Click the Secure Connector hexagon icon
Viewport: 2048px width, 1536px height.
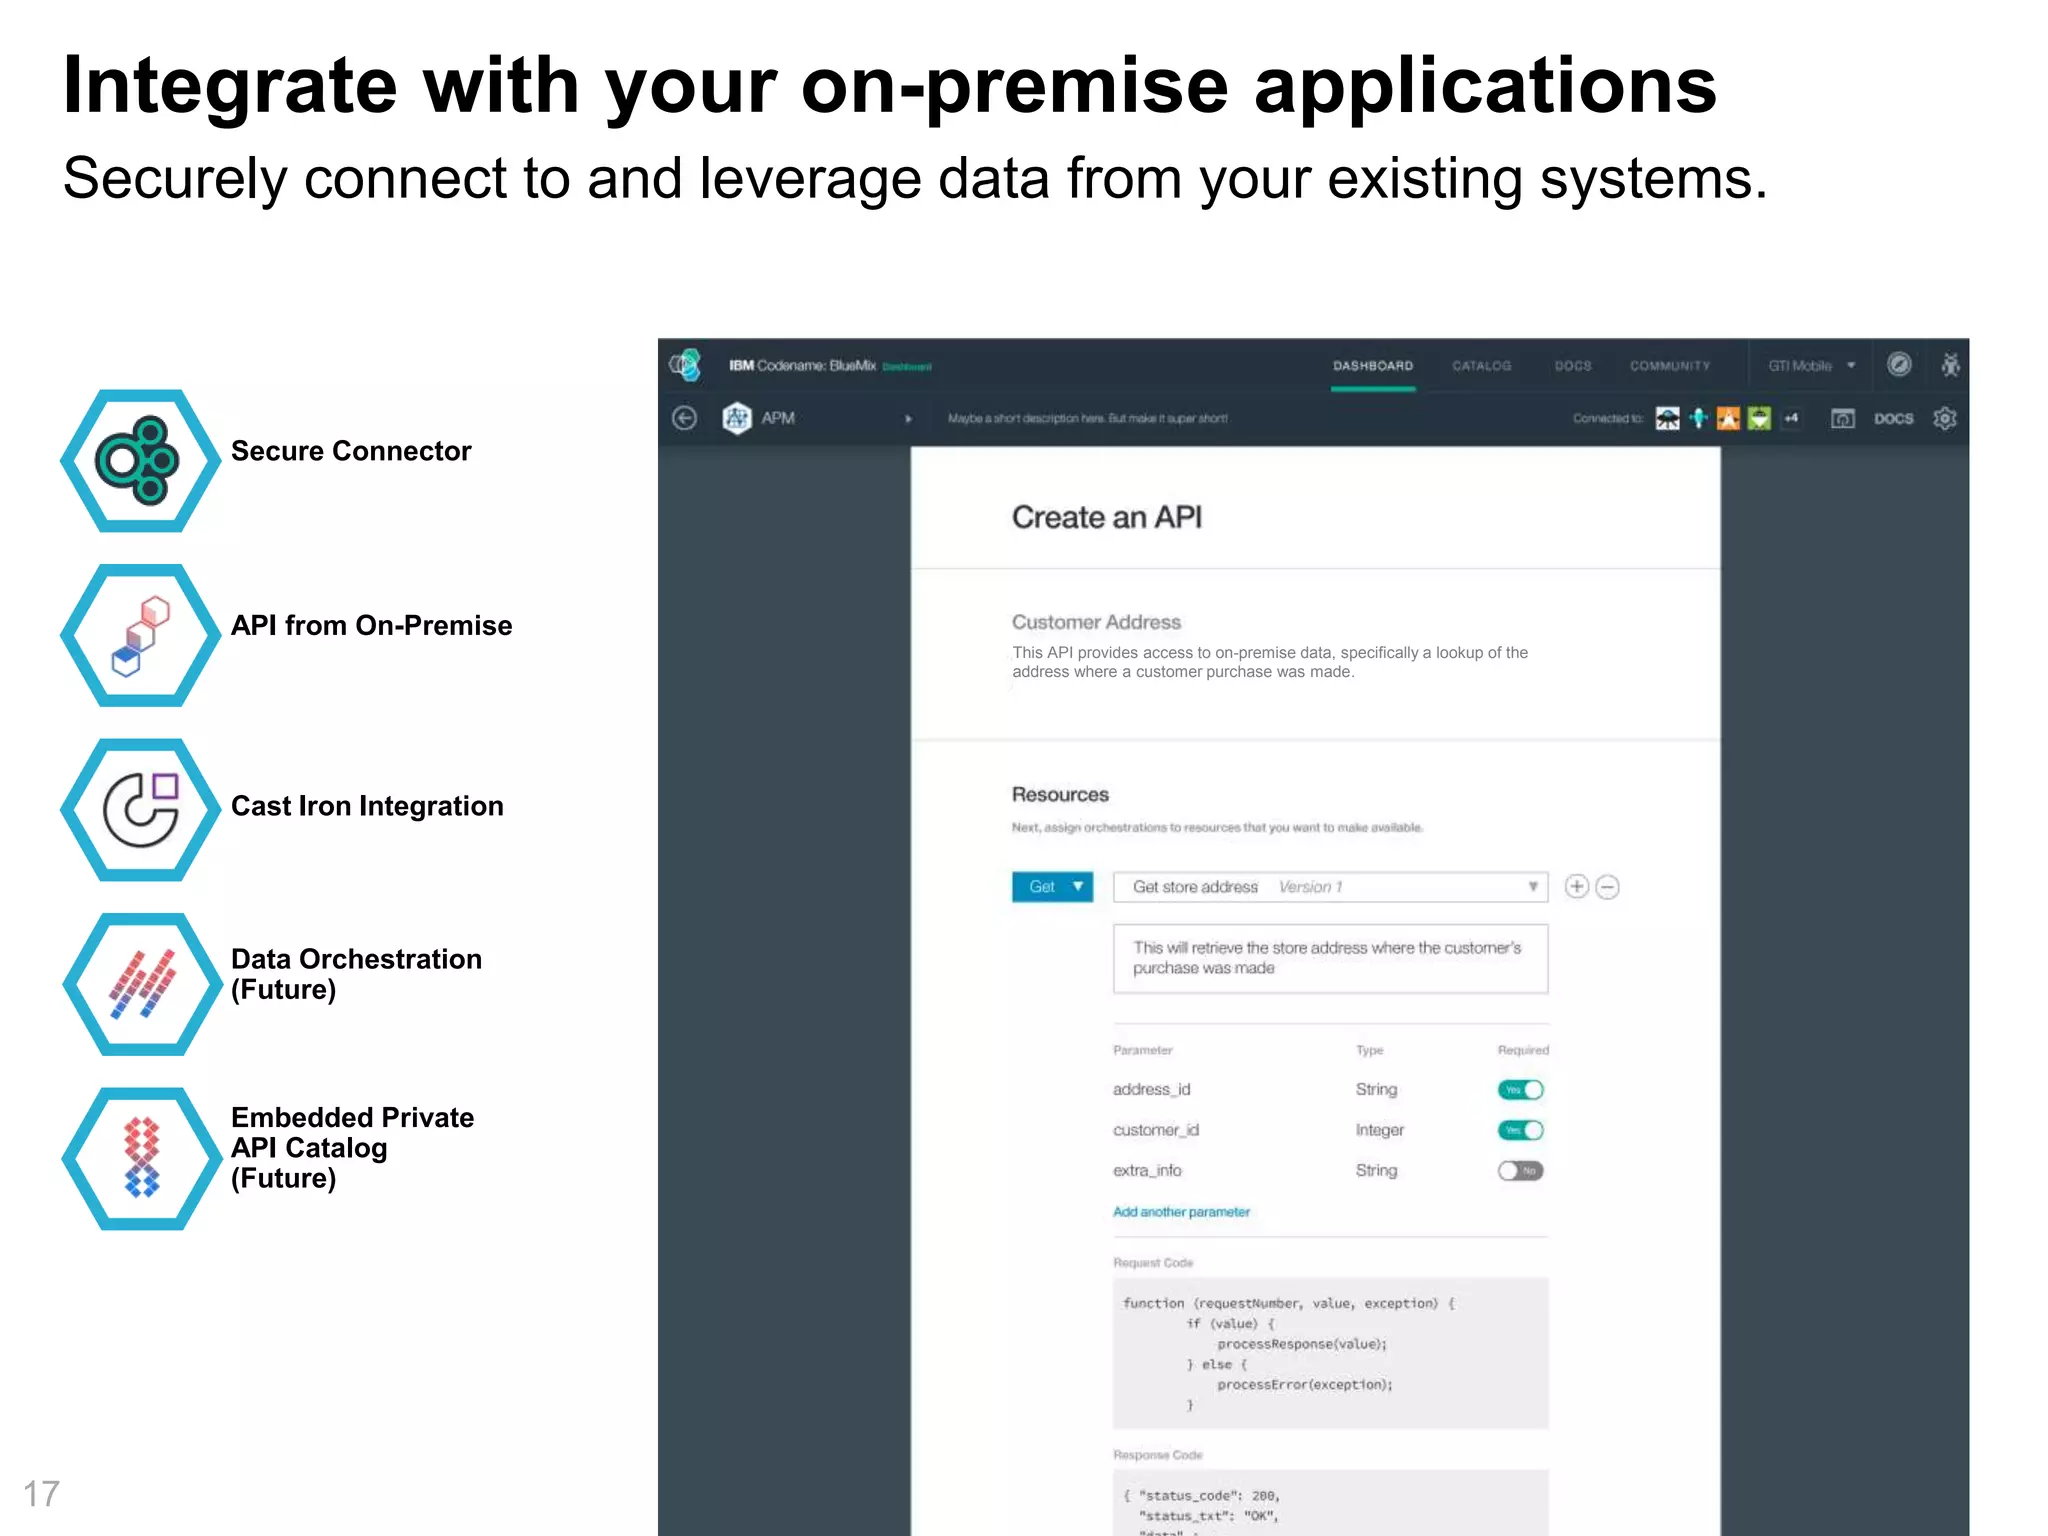tap(140, 461)
